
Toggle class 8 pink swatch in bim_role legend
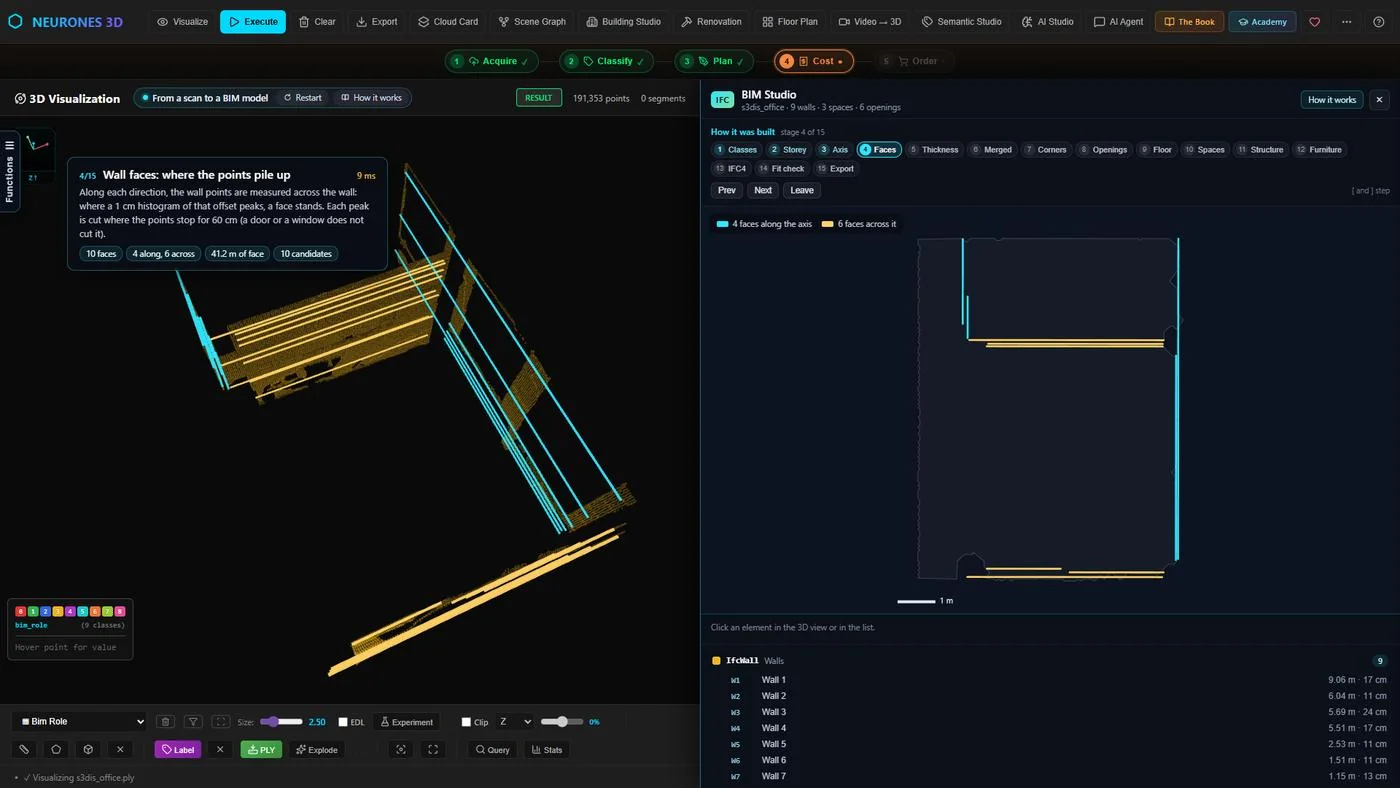coord(120,611)
